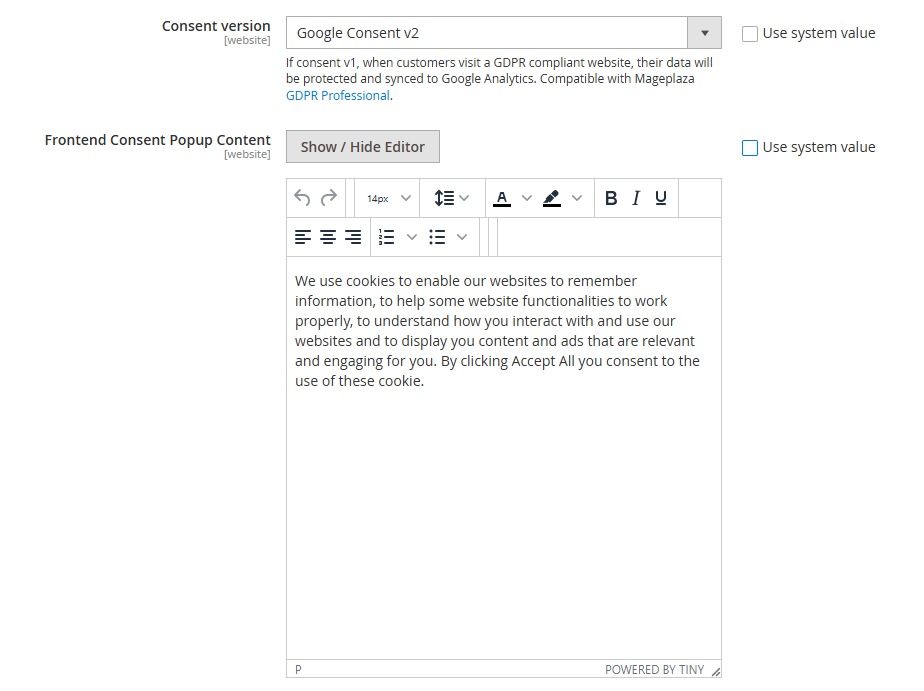Expand the line height dropdown
The image size is (924, 691).
click(466, 197)
